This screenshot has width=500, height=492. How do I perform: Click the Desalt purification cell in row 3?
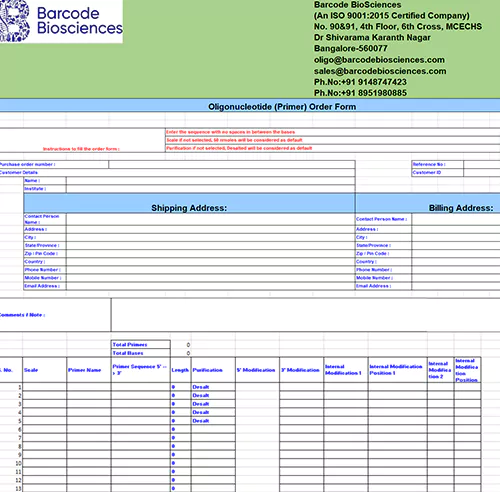(213, 404)
